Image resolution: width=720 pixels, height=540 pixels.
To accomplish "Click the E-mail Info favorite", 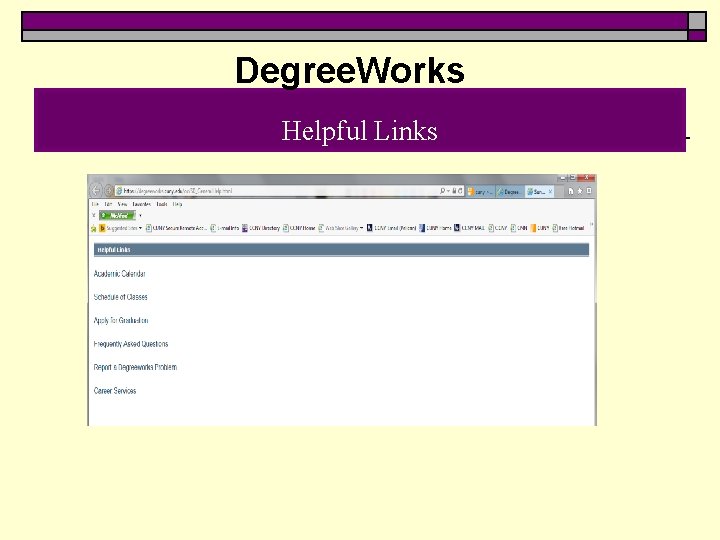I will (x=225, y=228).
